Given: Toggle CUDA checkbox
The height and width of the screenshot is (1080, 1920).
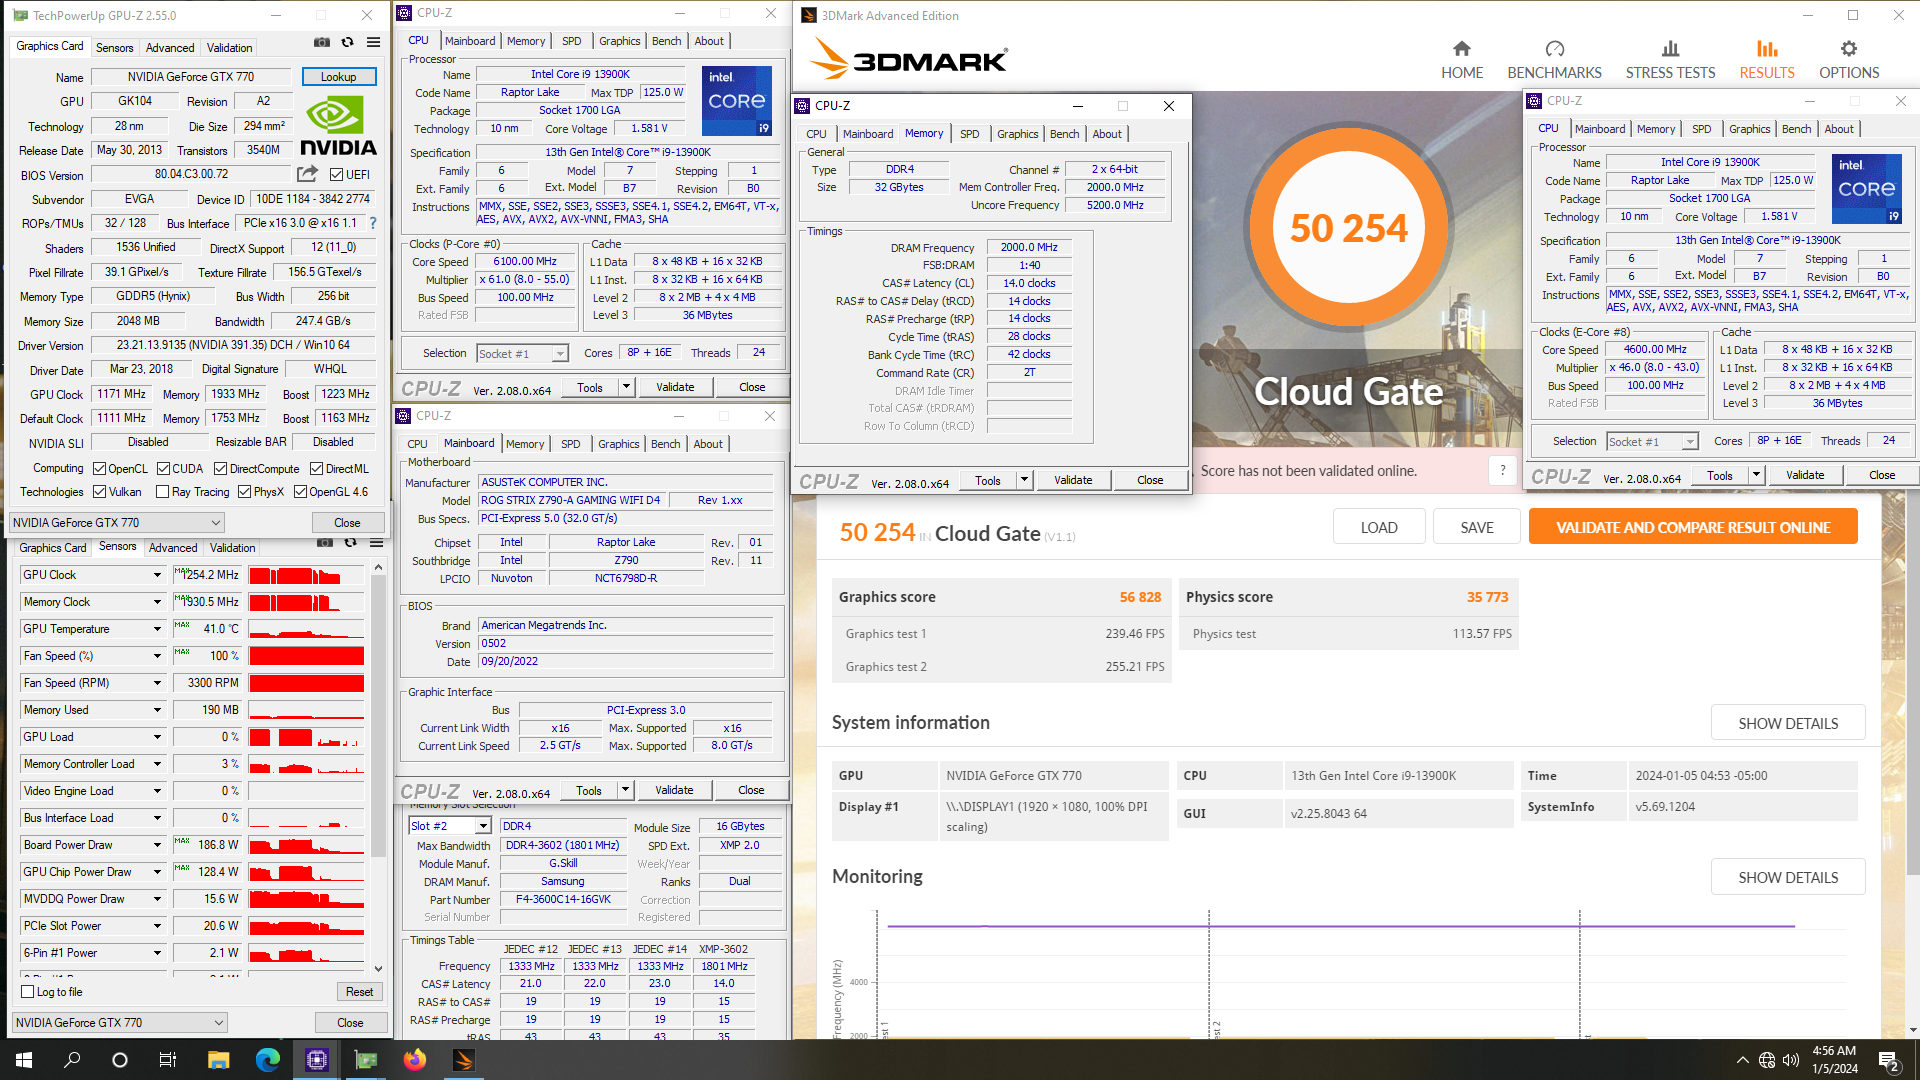Looking at the screenshot, I should point(163,469).
